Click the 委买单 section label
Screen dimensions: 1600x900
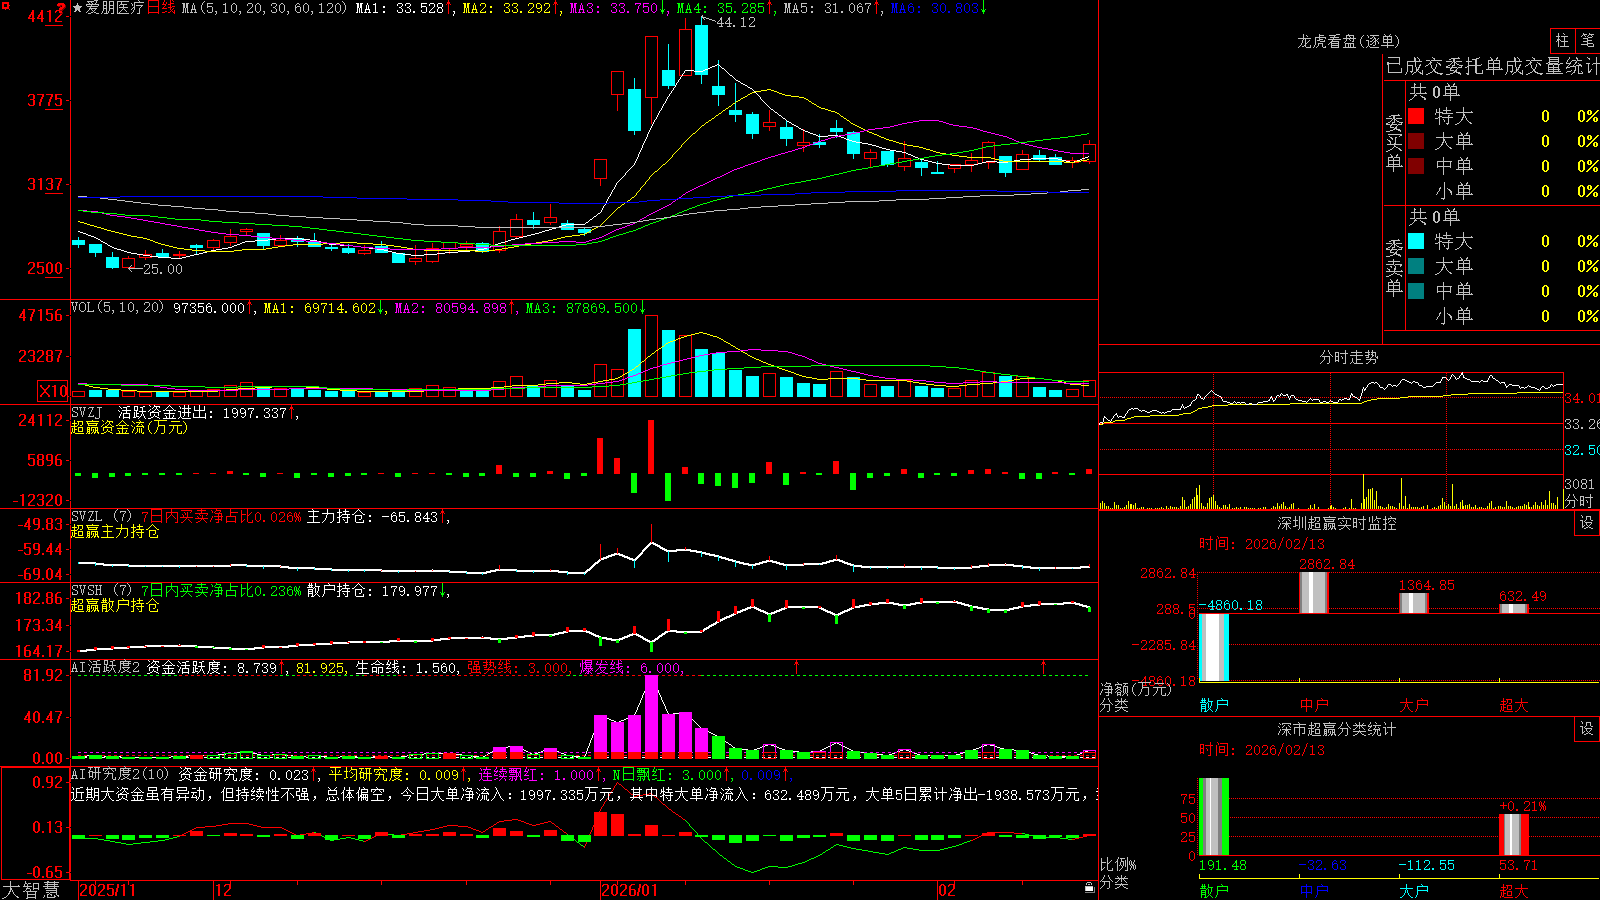[x=1394, y=143]
